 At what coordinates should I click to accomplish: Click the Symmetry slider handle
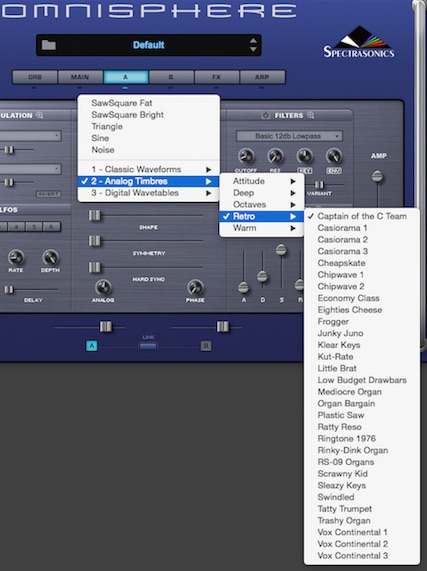pos(95,241)
